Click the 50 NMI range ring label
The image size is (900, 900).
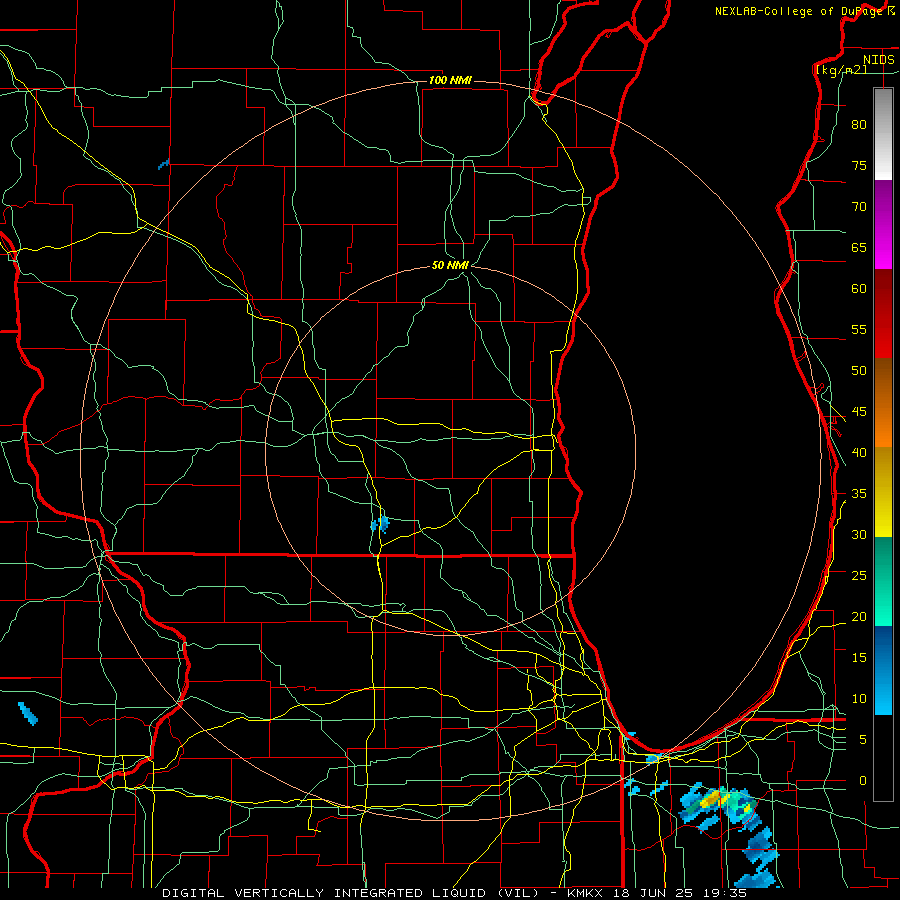tap(450, 265)
